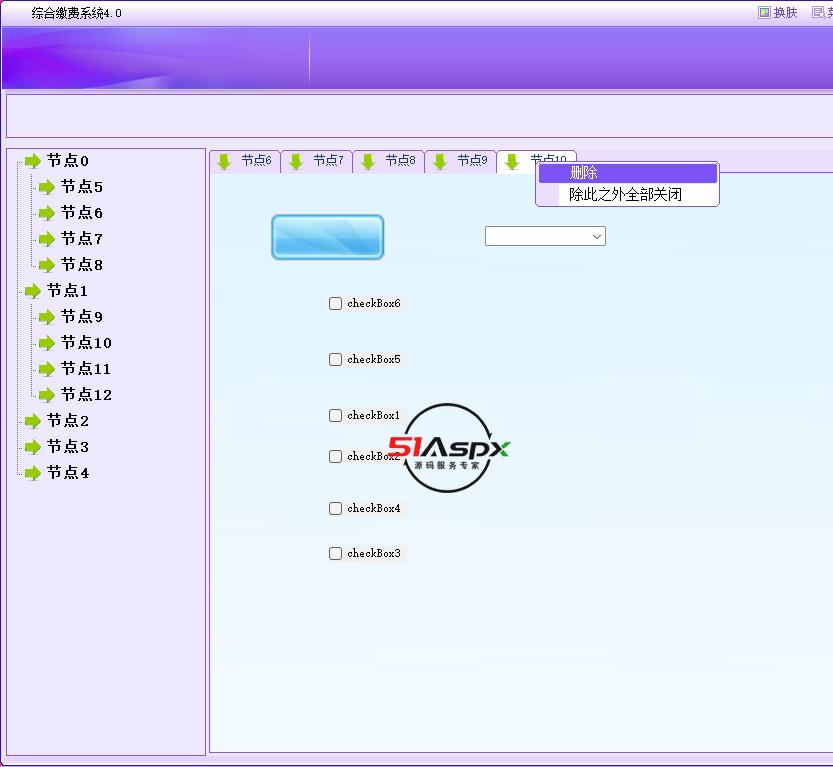Click the down-arrow icon on the 节点9 tab
833x767 pixels.
coord(440,161)
